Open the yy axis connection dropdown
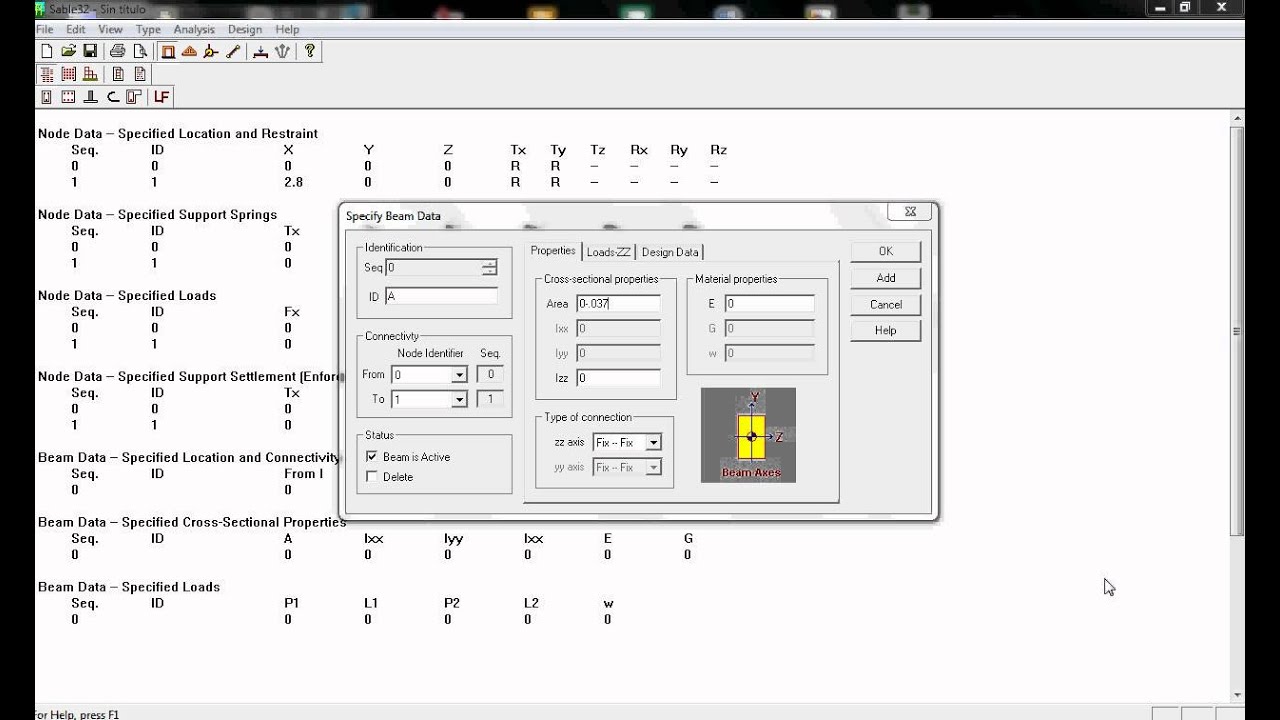The width and height of the screenshot is (1280, 720). tap(653, 467)
